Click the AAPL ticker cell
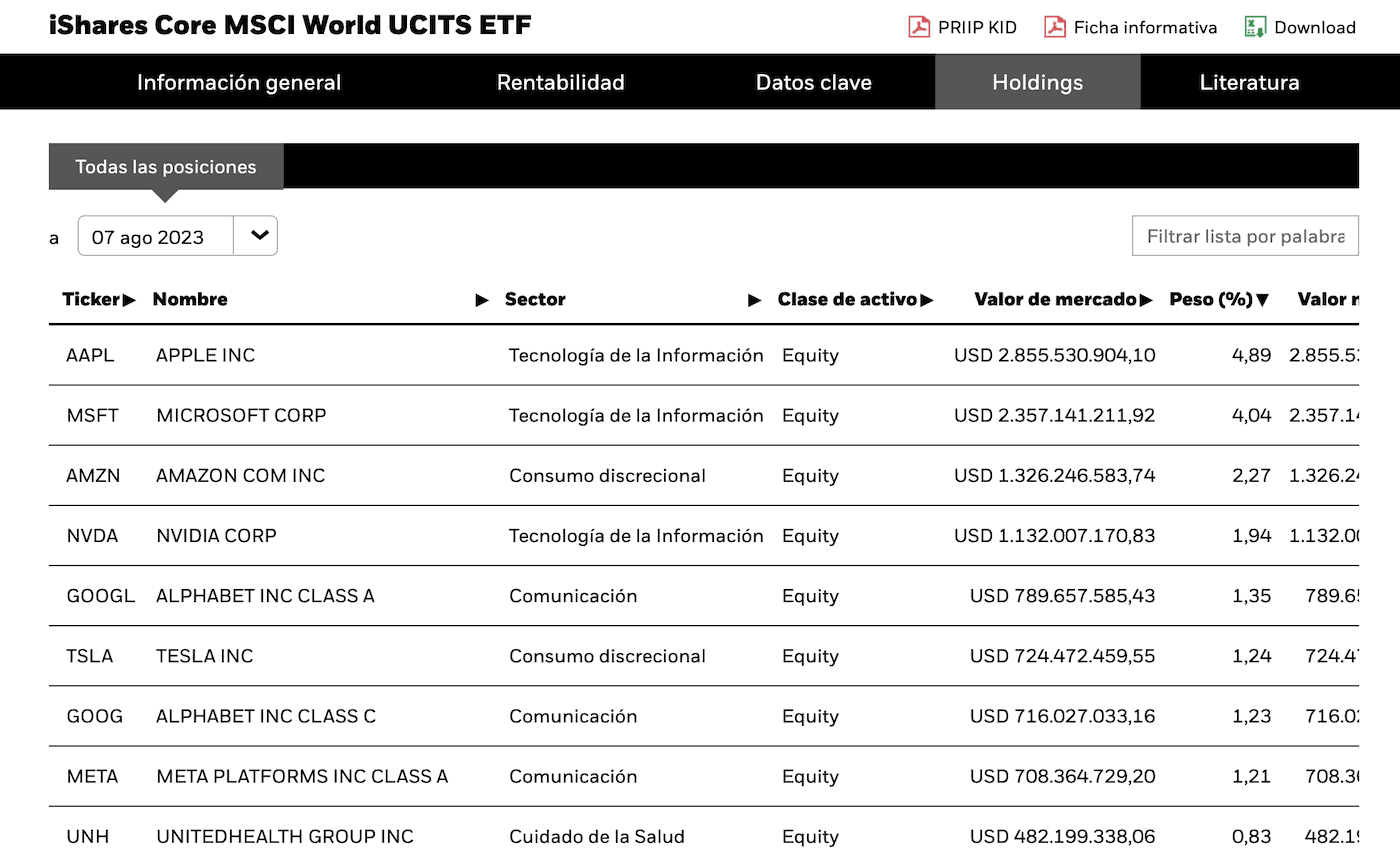The width and height of the screenshot is (1400, 865). pyautogui.click(x=90, y=355)
